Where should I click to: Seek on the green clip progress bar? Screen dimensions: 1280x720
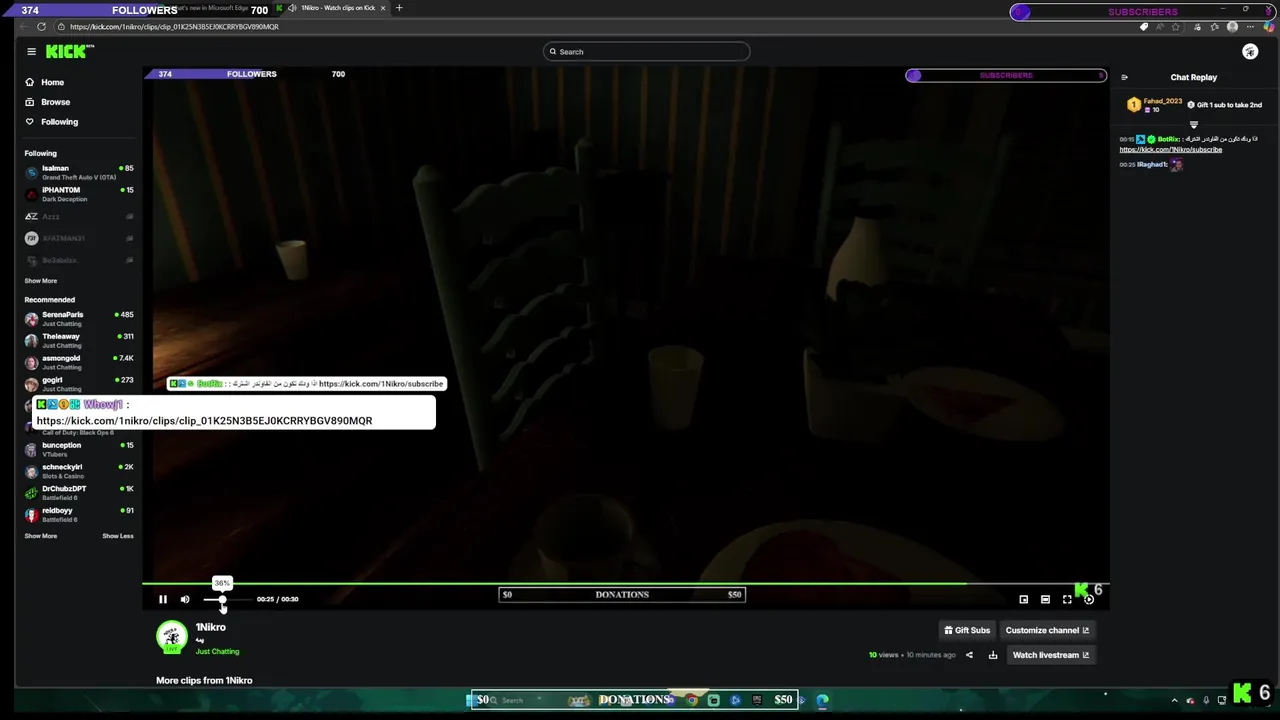click(x=625, y=583)
